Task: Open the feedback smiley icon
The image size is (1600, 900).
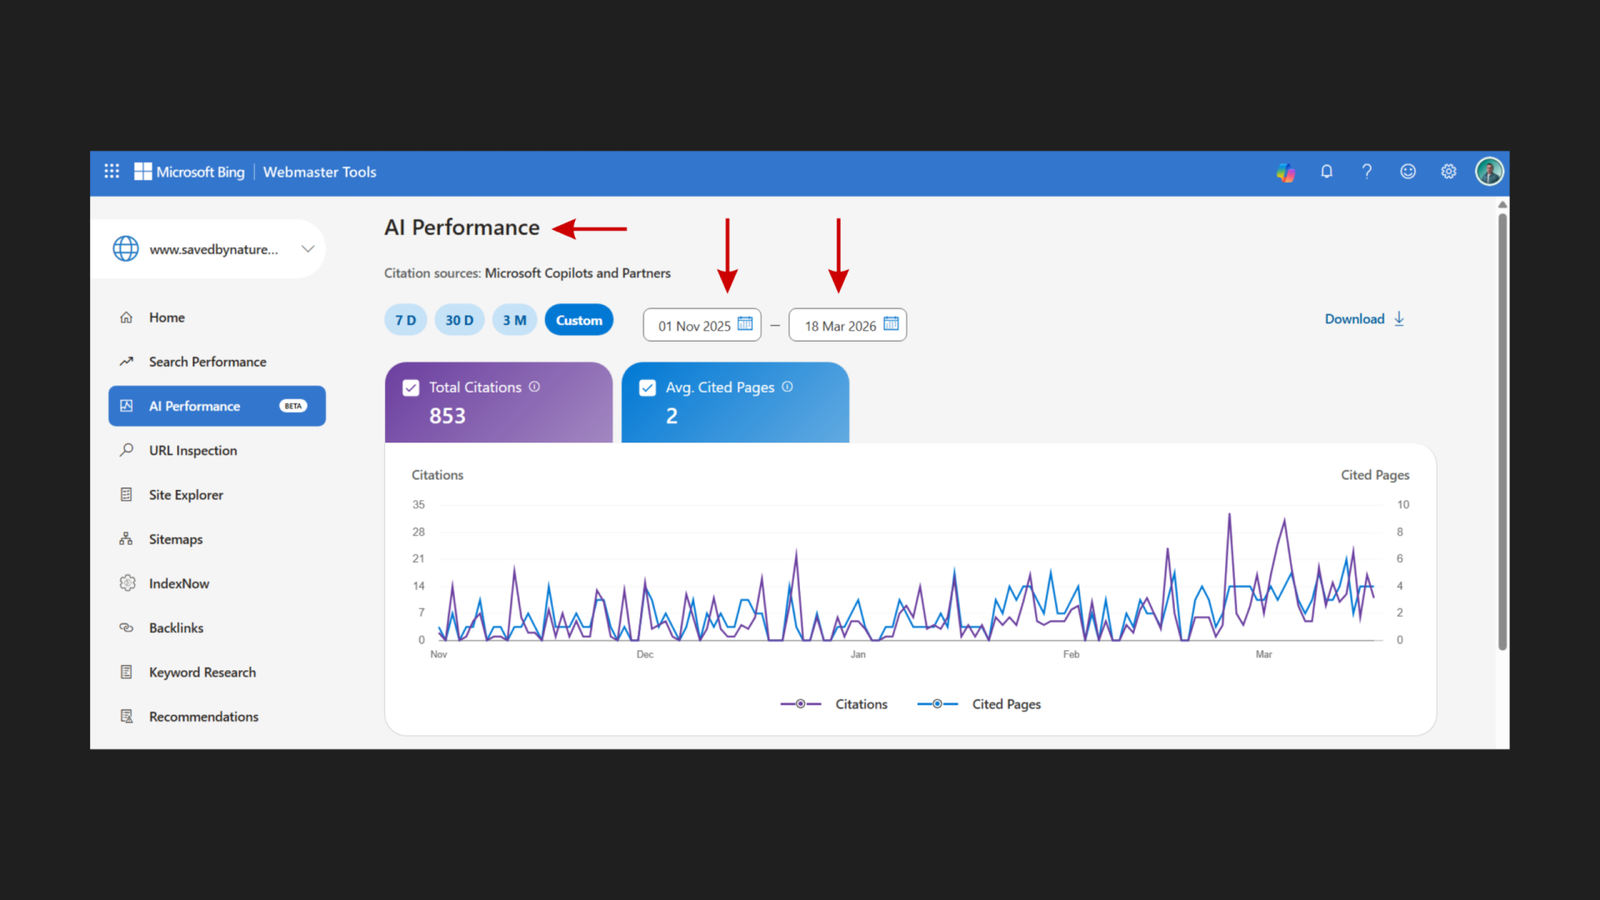Action: tap(1407, 171)
